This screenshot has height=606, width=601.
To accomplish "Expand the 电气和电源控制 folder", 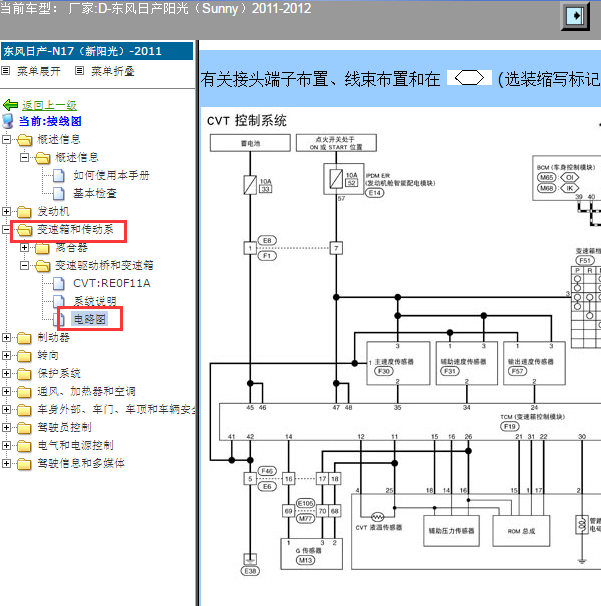I will [x=6, y=445].
